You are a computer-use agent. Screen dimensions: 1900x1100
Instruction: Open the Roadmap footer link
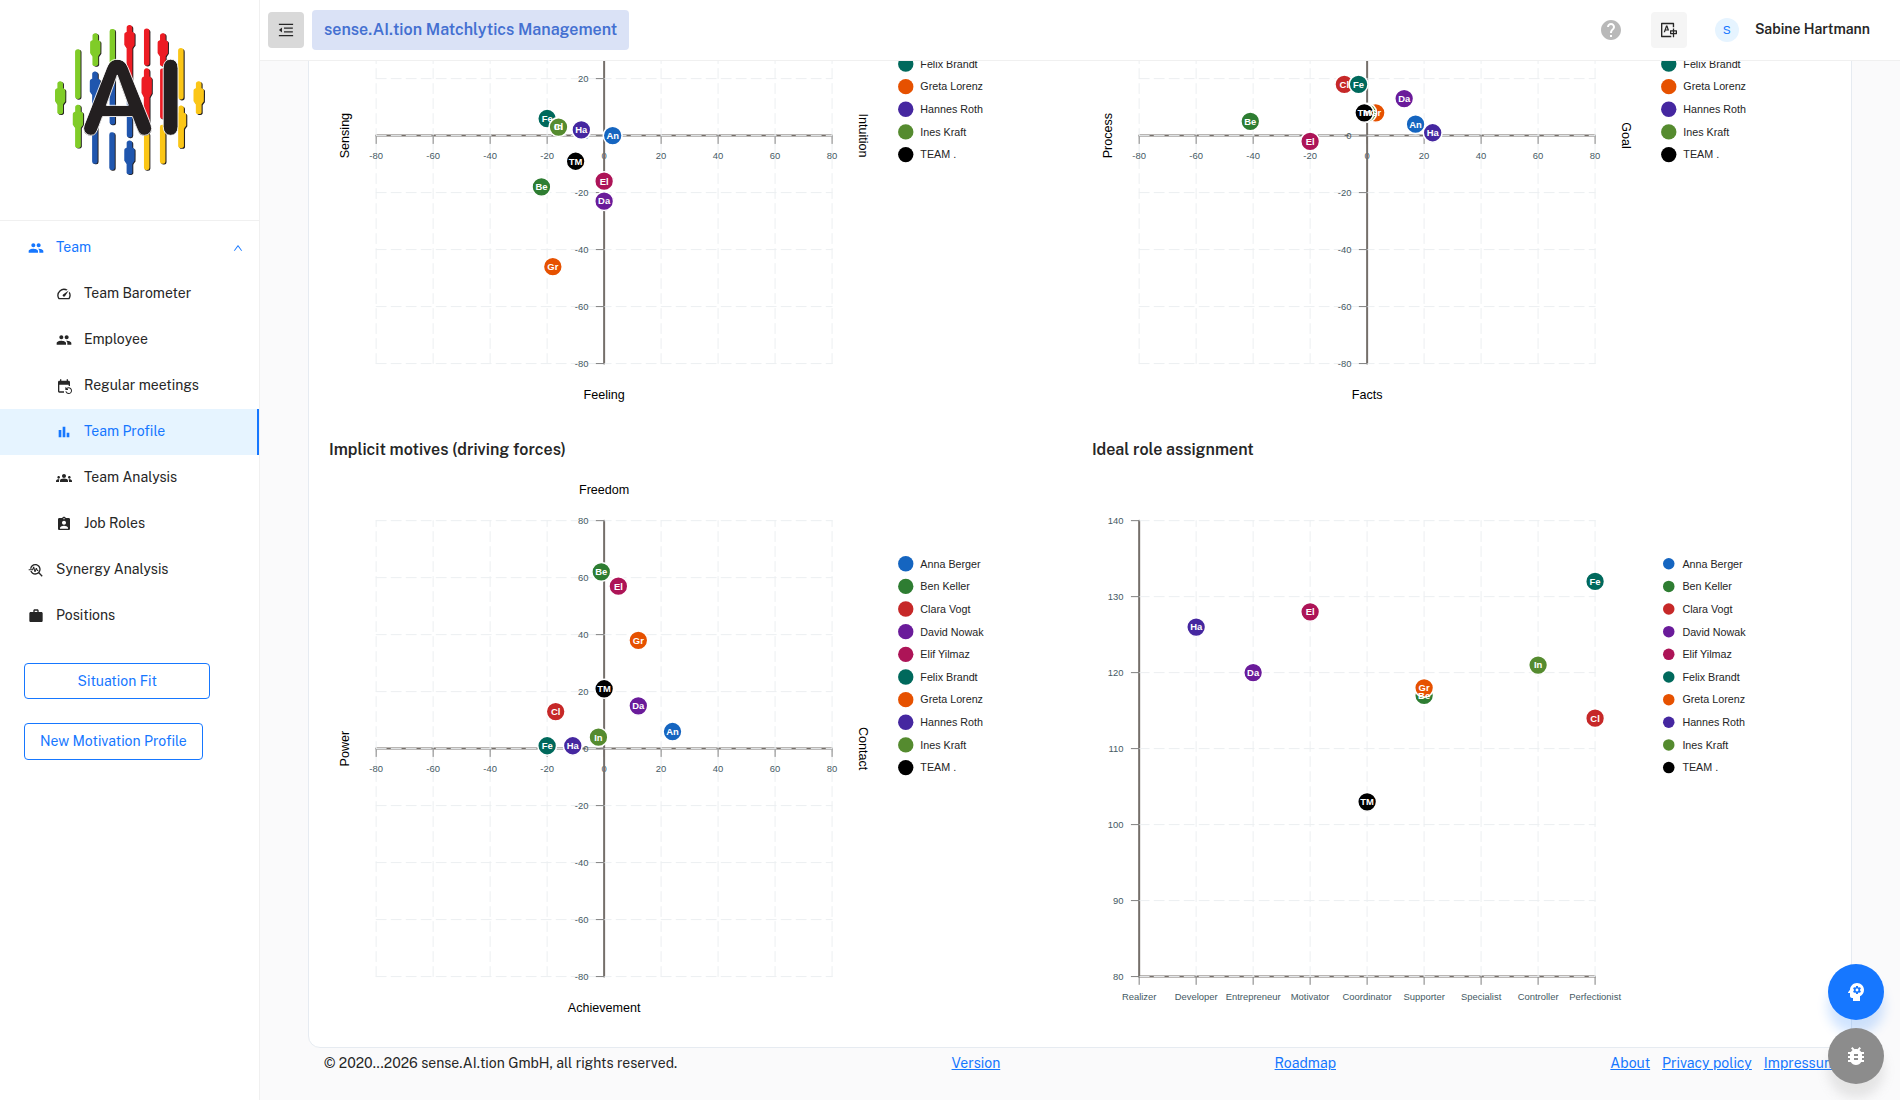1305,1063
